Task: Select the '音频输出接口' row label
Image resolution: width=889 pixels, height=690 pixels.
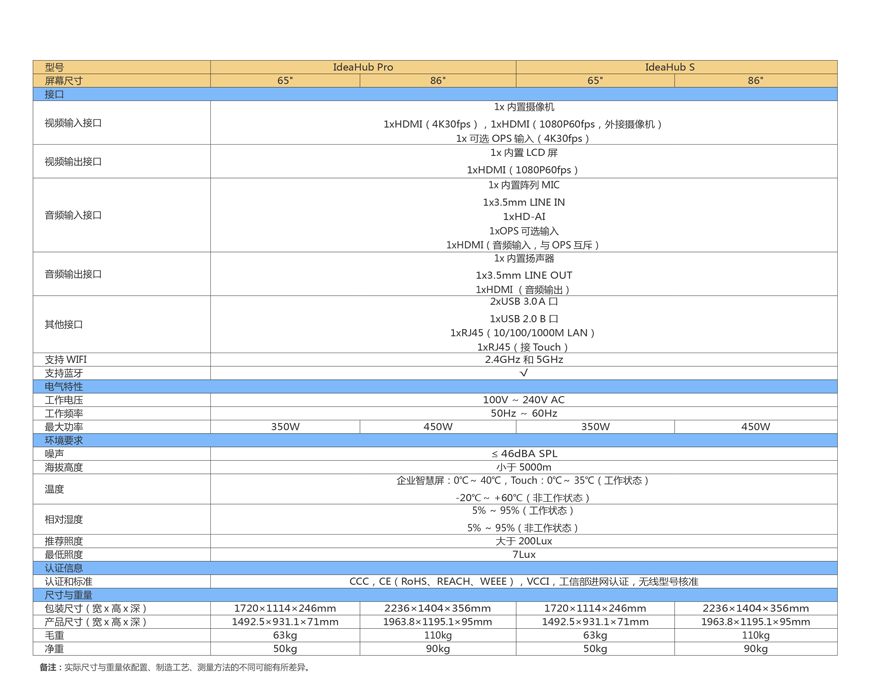Action: point(73,274)
